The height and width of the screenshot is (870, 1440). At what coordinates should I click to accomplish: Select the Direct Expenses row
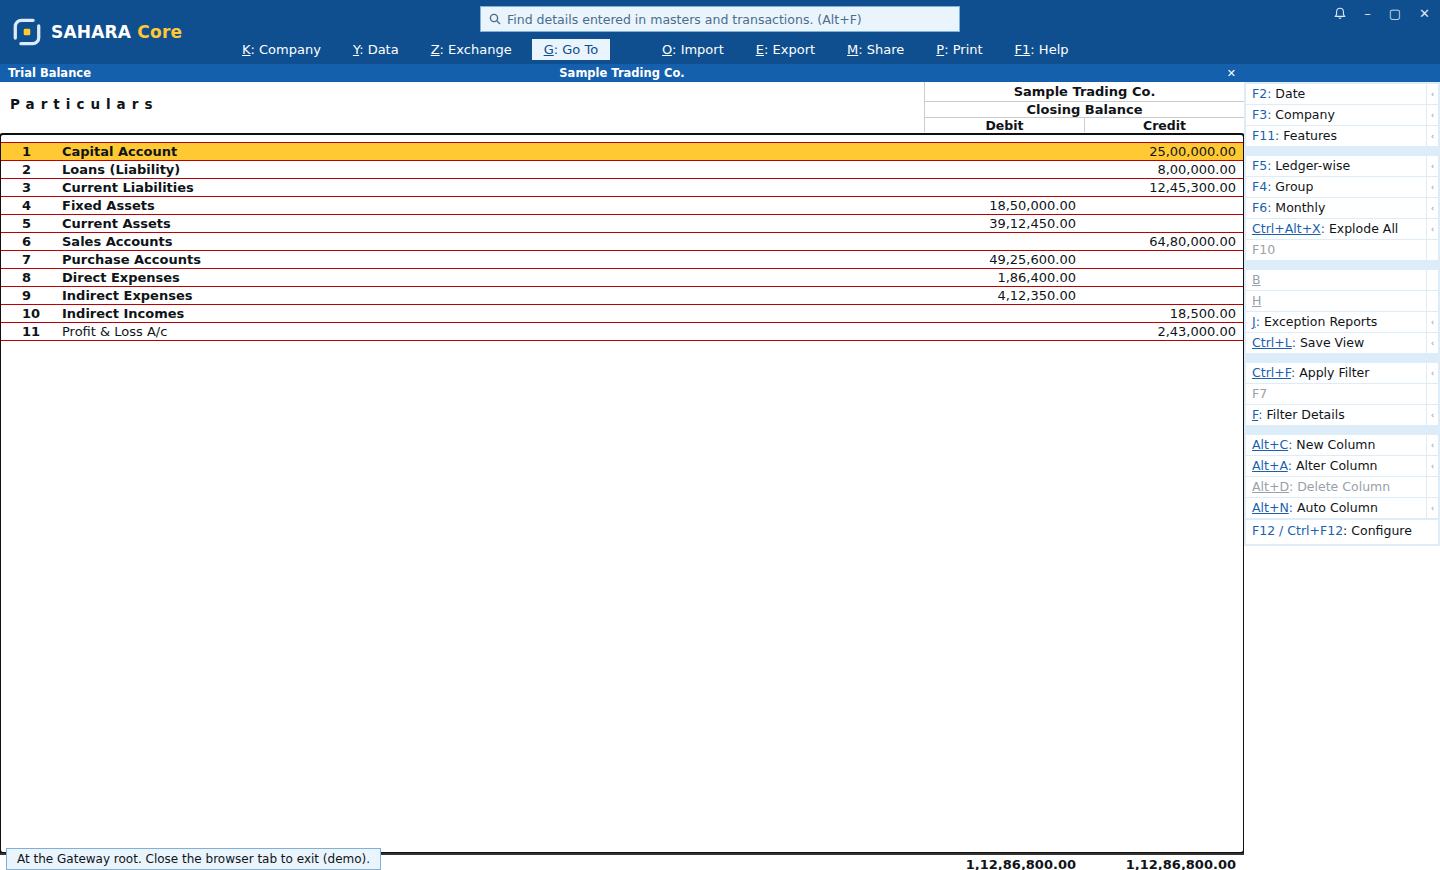coord(622,278)
